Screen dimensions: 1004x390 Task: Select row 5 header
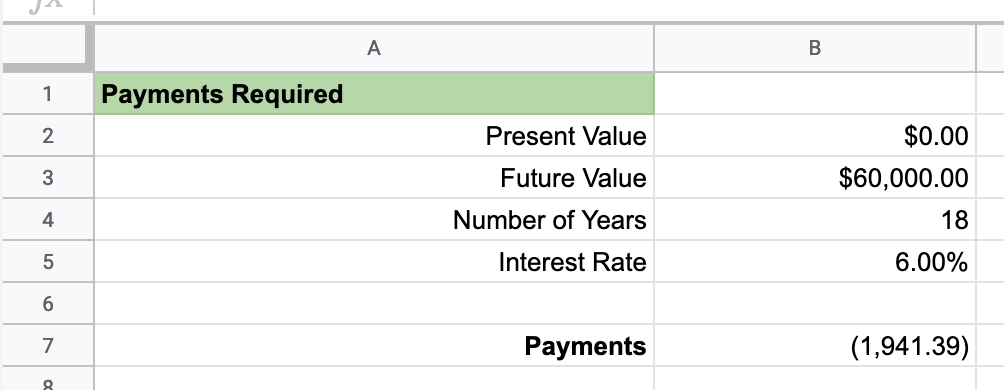pyautogui.click(x=48, y=262)
